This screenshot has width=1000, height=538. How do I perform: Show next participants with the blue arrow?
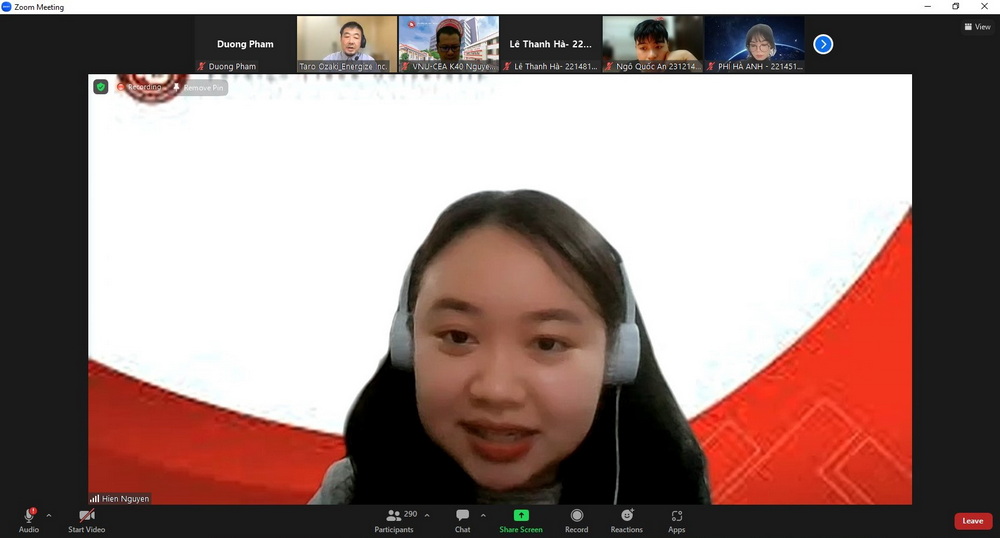click(823, 44)
